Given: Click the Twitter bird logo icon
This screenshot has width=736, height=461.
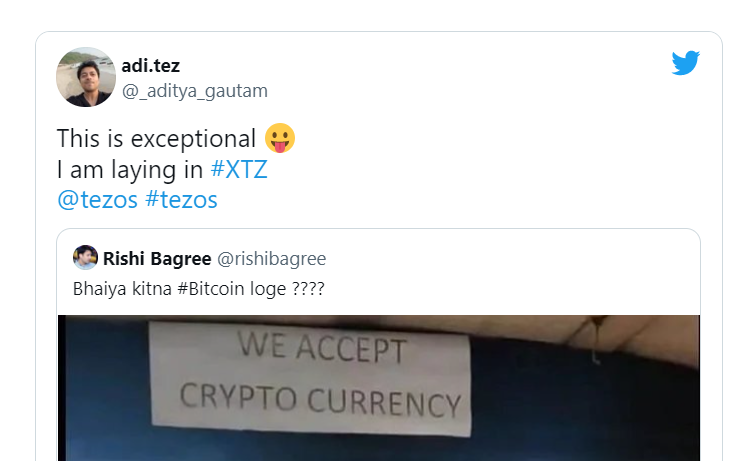Looking at the screenshot, I should pyautogui.click(x=685, y=63).
